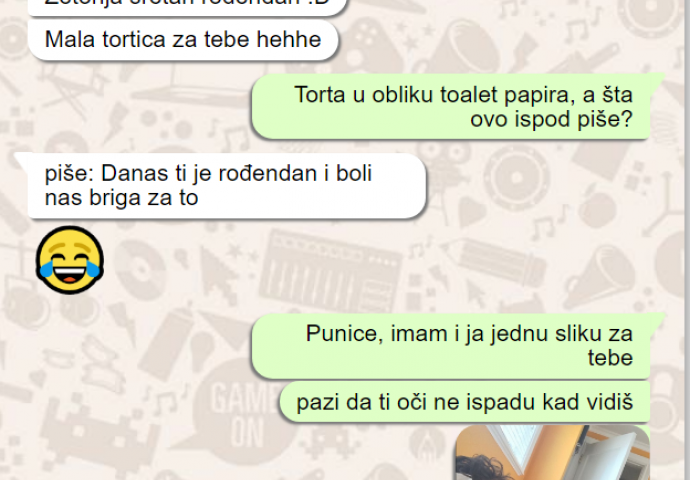Viewport: 690px width, 480px height.
Task: Select the 'Punice, imam i ja jednu sliku' message
Action: (x=451, y=346)
